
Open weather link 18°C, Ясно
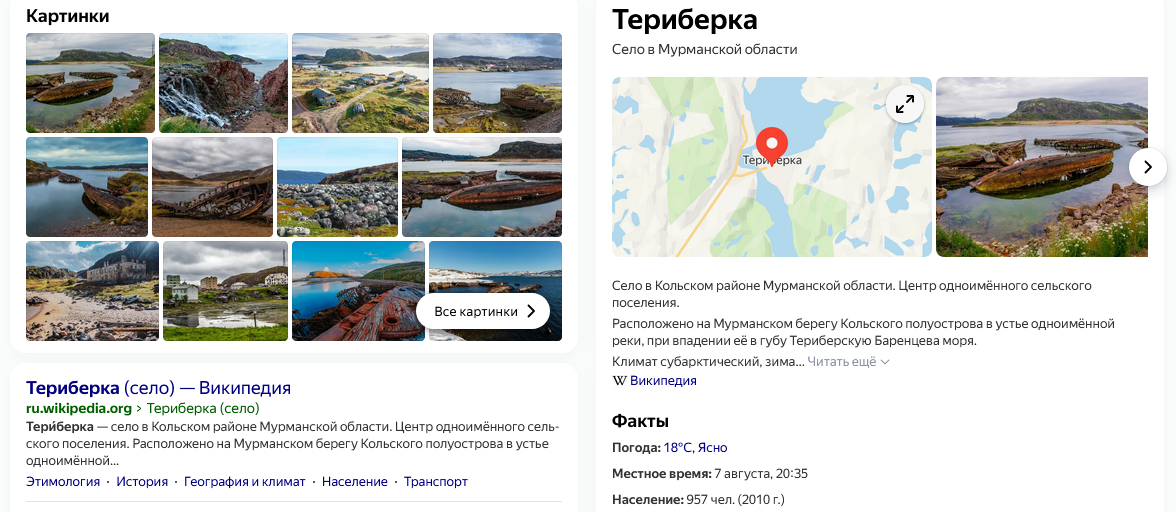tap(695, 448)
